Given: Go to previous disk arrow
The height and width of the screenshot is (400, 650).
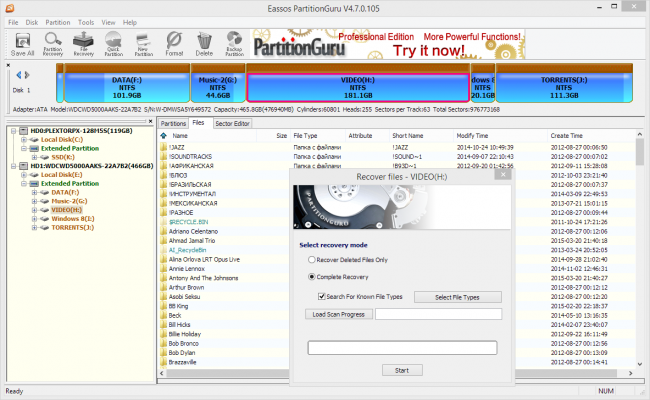Looking at the screenshot, I should click(x=18, y=75).
